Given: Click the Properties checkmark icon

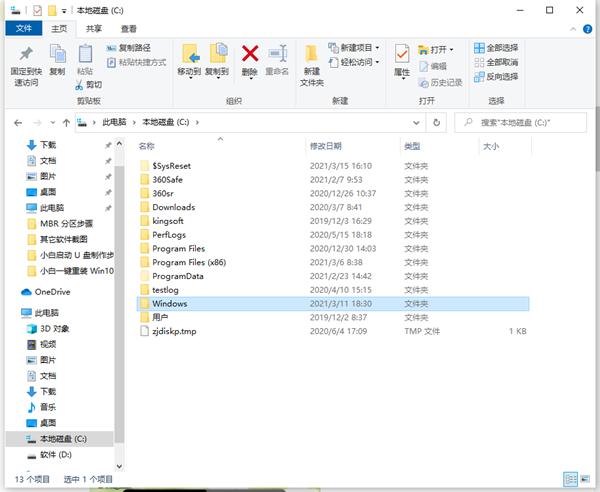Looking at the screenshot, I should point(402,54).
